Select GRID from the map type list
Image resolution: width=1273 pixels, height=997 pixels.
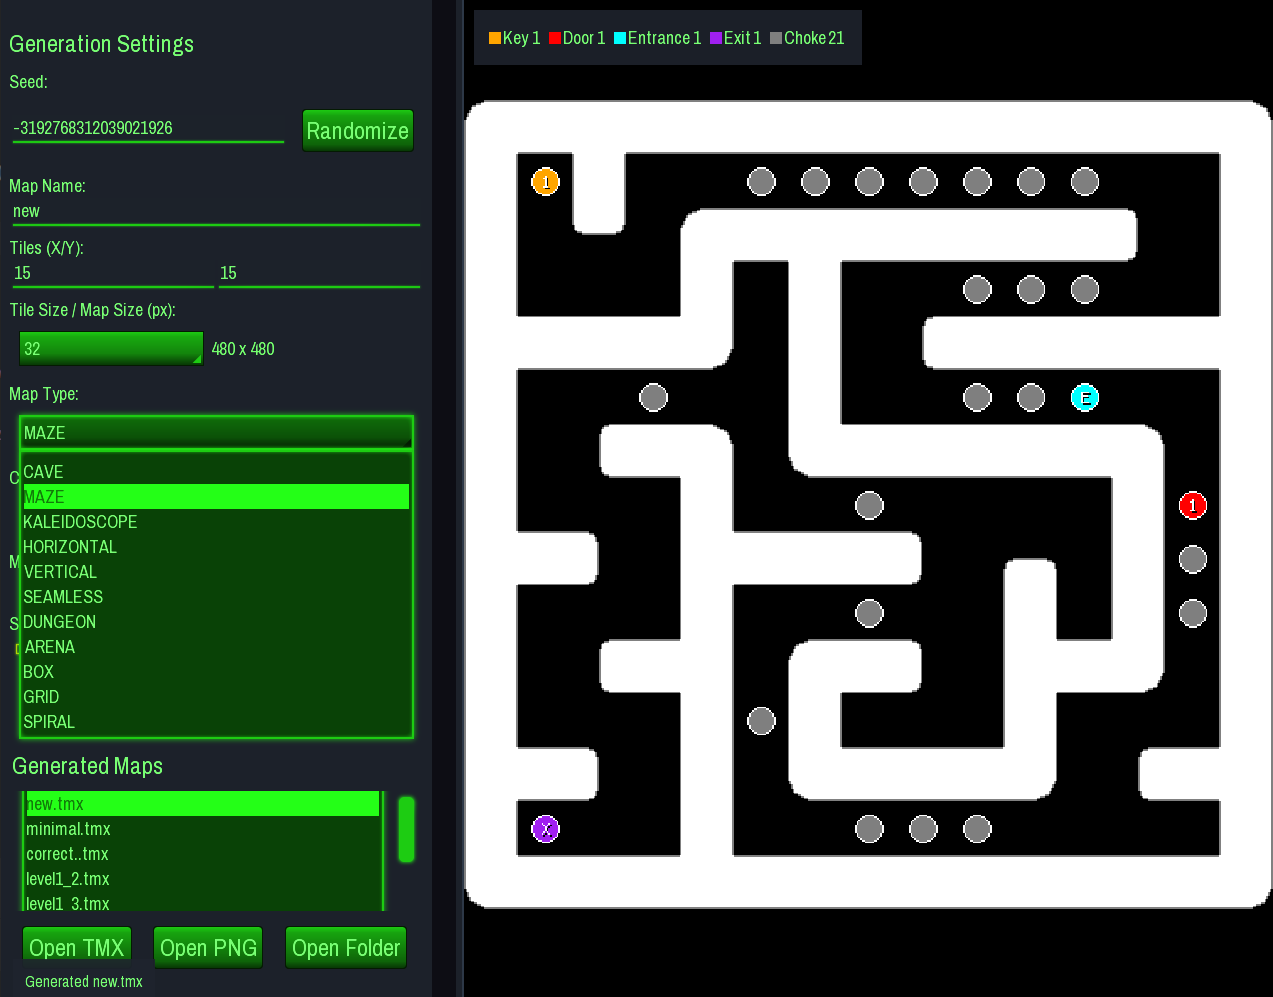point(216,697)
